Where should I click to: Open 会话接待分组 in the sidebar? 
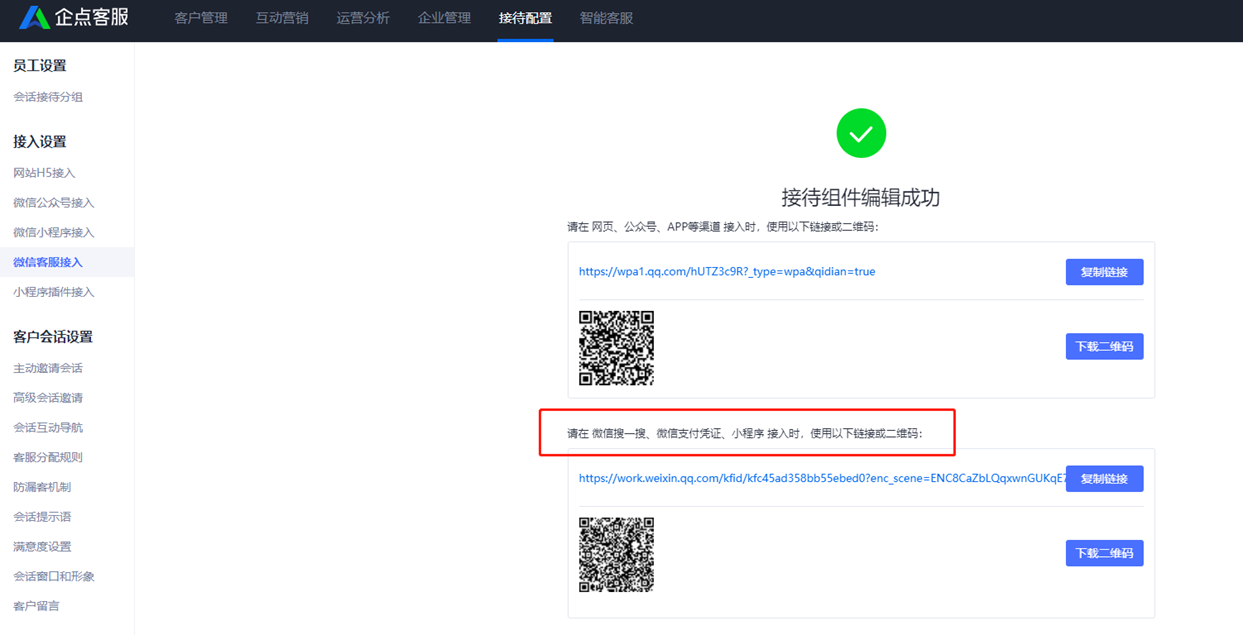pos(48,97)
